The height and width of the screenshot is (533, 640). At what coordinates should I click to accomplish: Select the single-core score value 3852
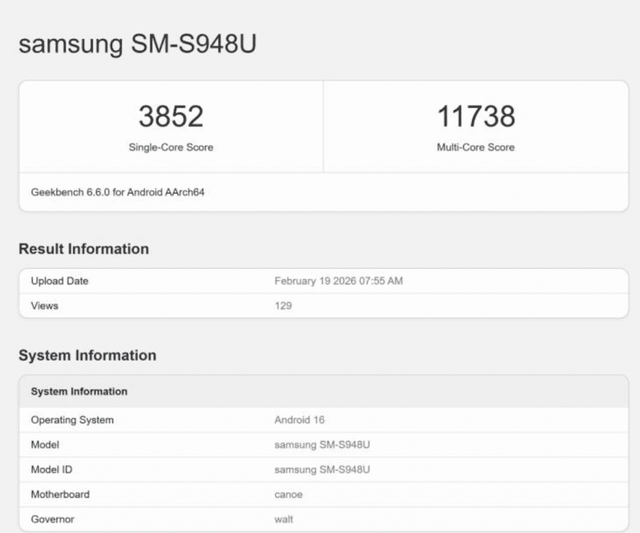(171, 117)
